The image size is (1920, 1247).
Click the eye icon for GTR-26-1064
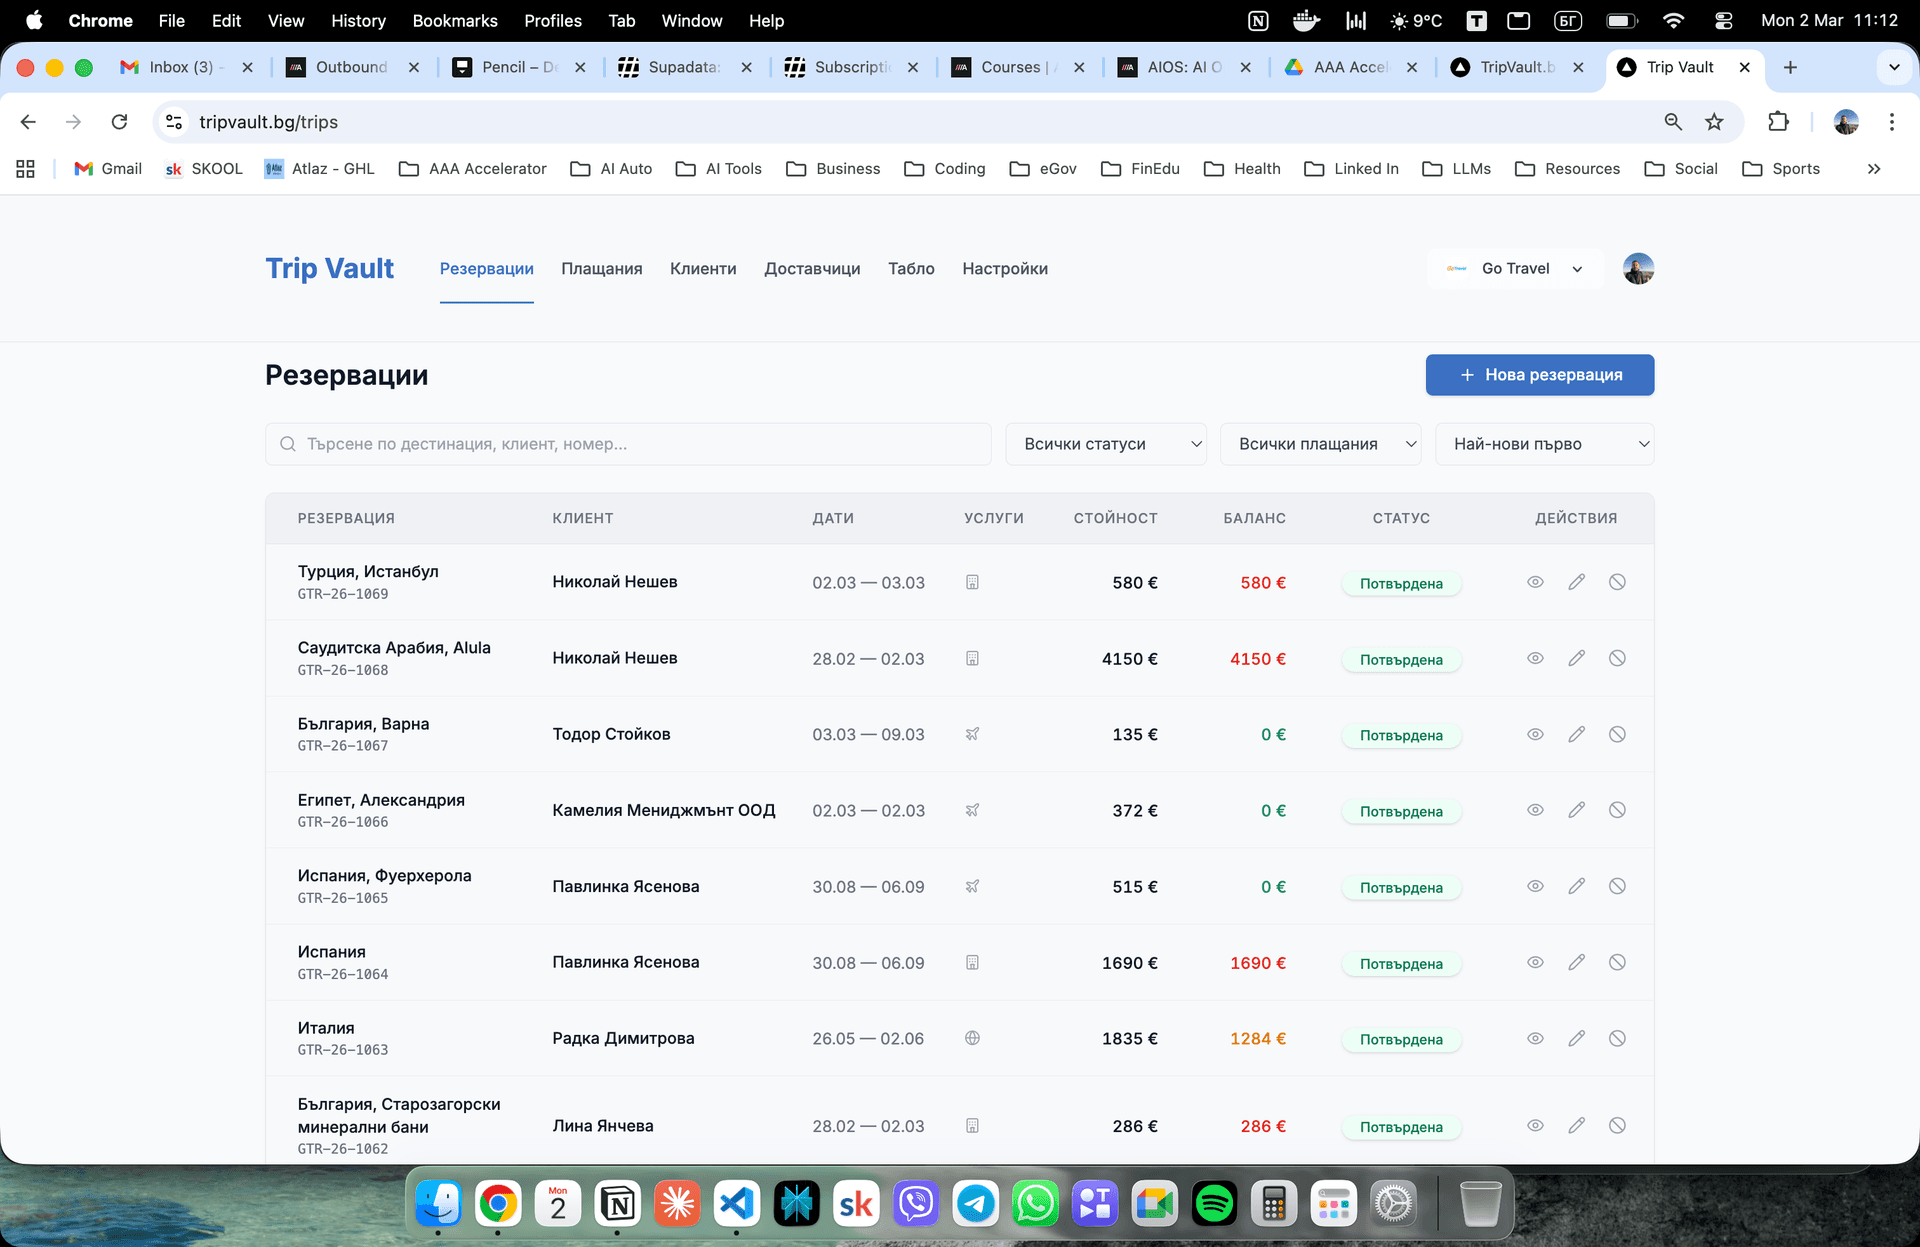[1535, 962]
